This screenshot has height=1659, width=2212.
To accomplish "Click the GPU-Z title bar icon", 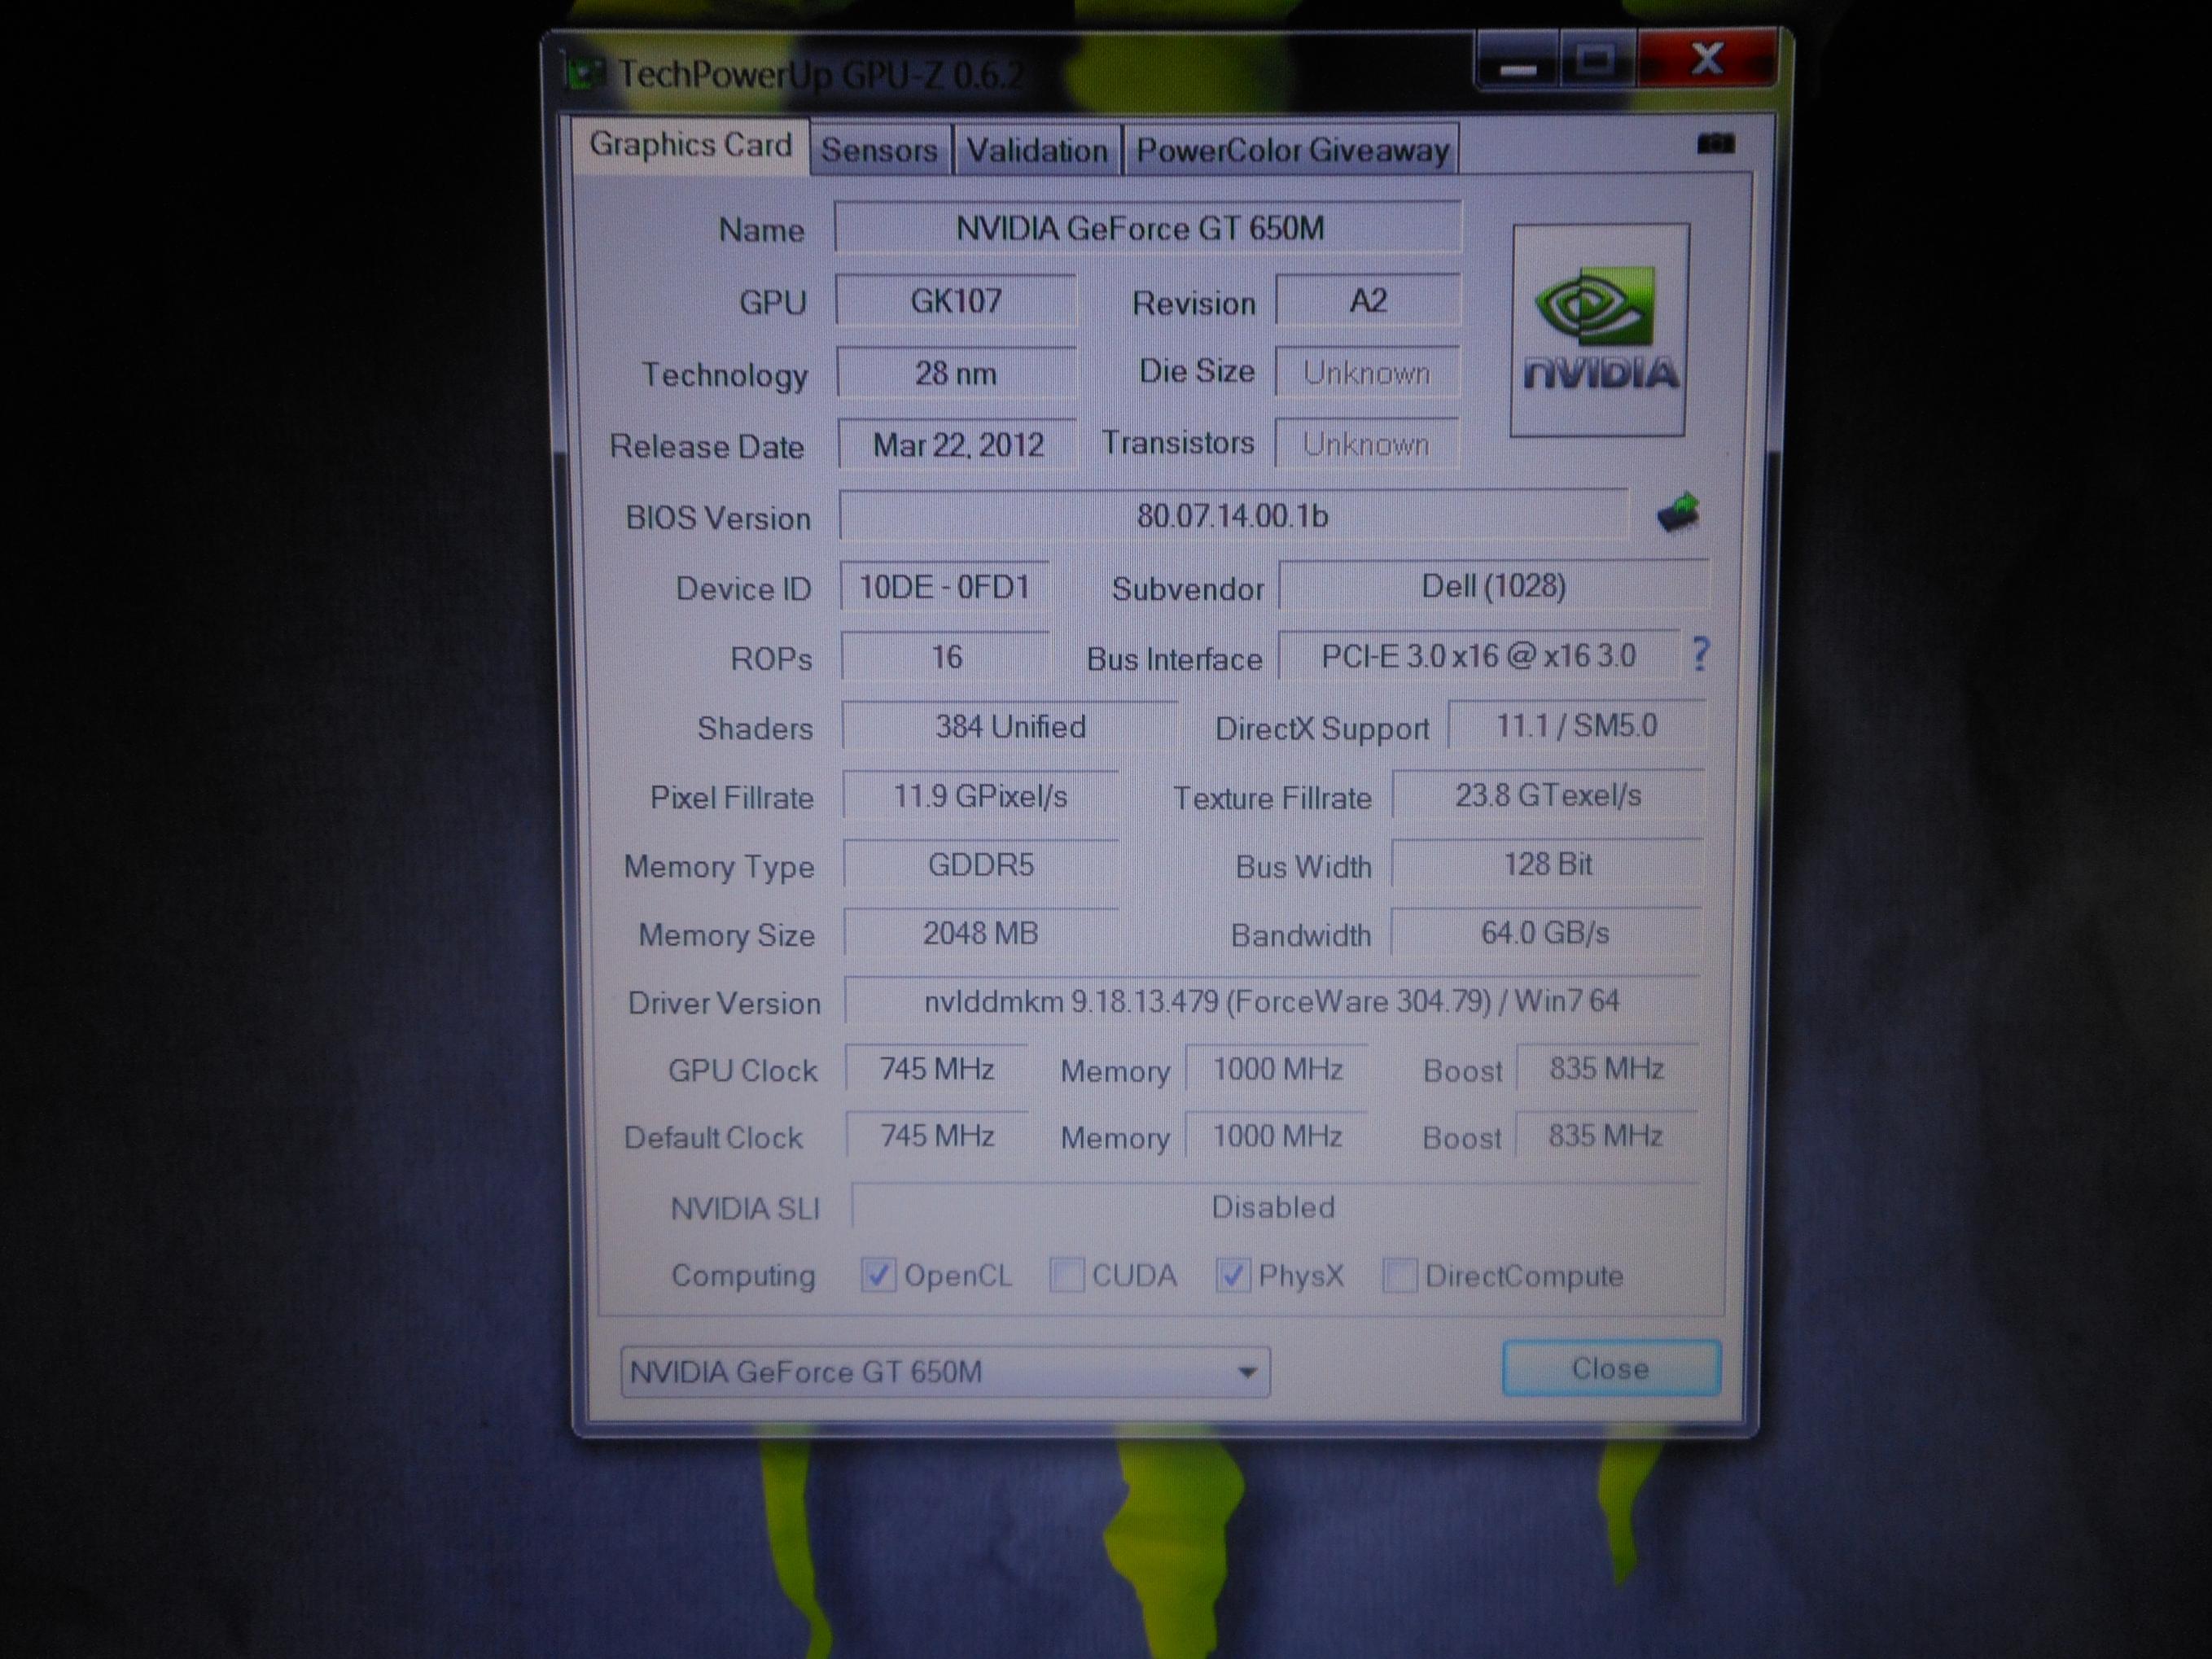I will (x=587, y=74).
